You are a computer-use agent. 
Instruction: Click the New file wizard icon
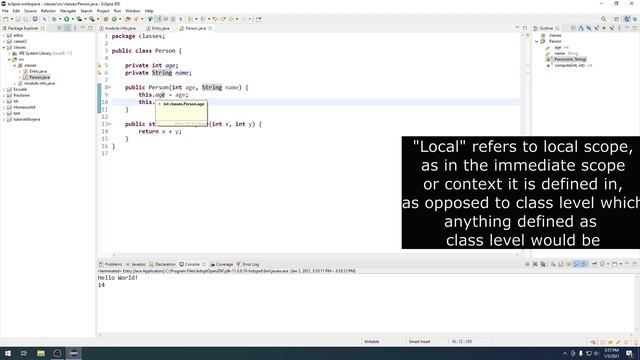[x=5, y=19]
